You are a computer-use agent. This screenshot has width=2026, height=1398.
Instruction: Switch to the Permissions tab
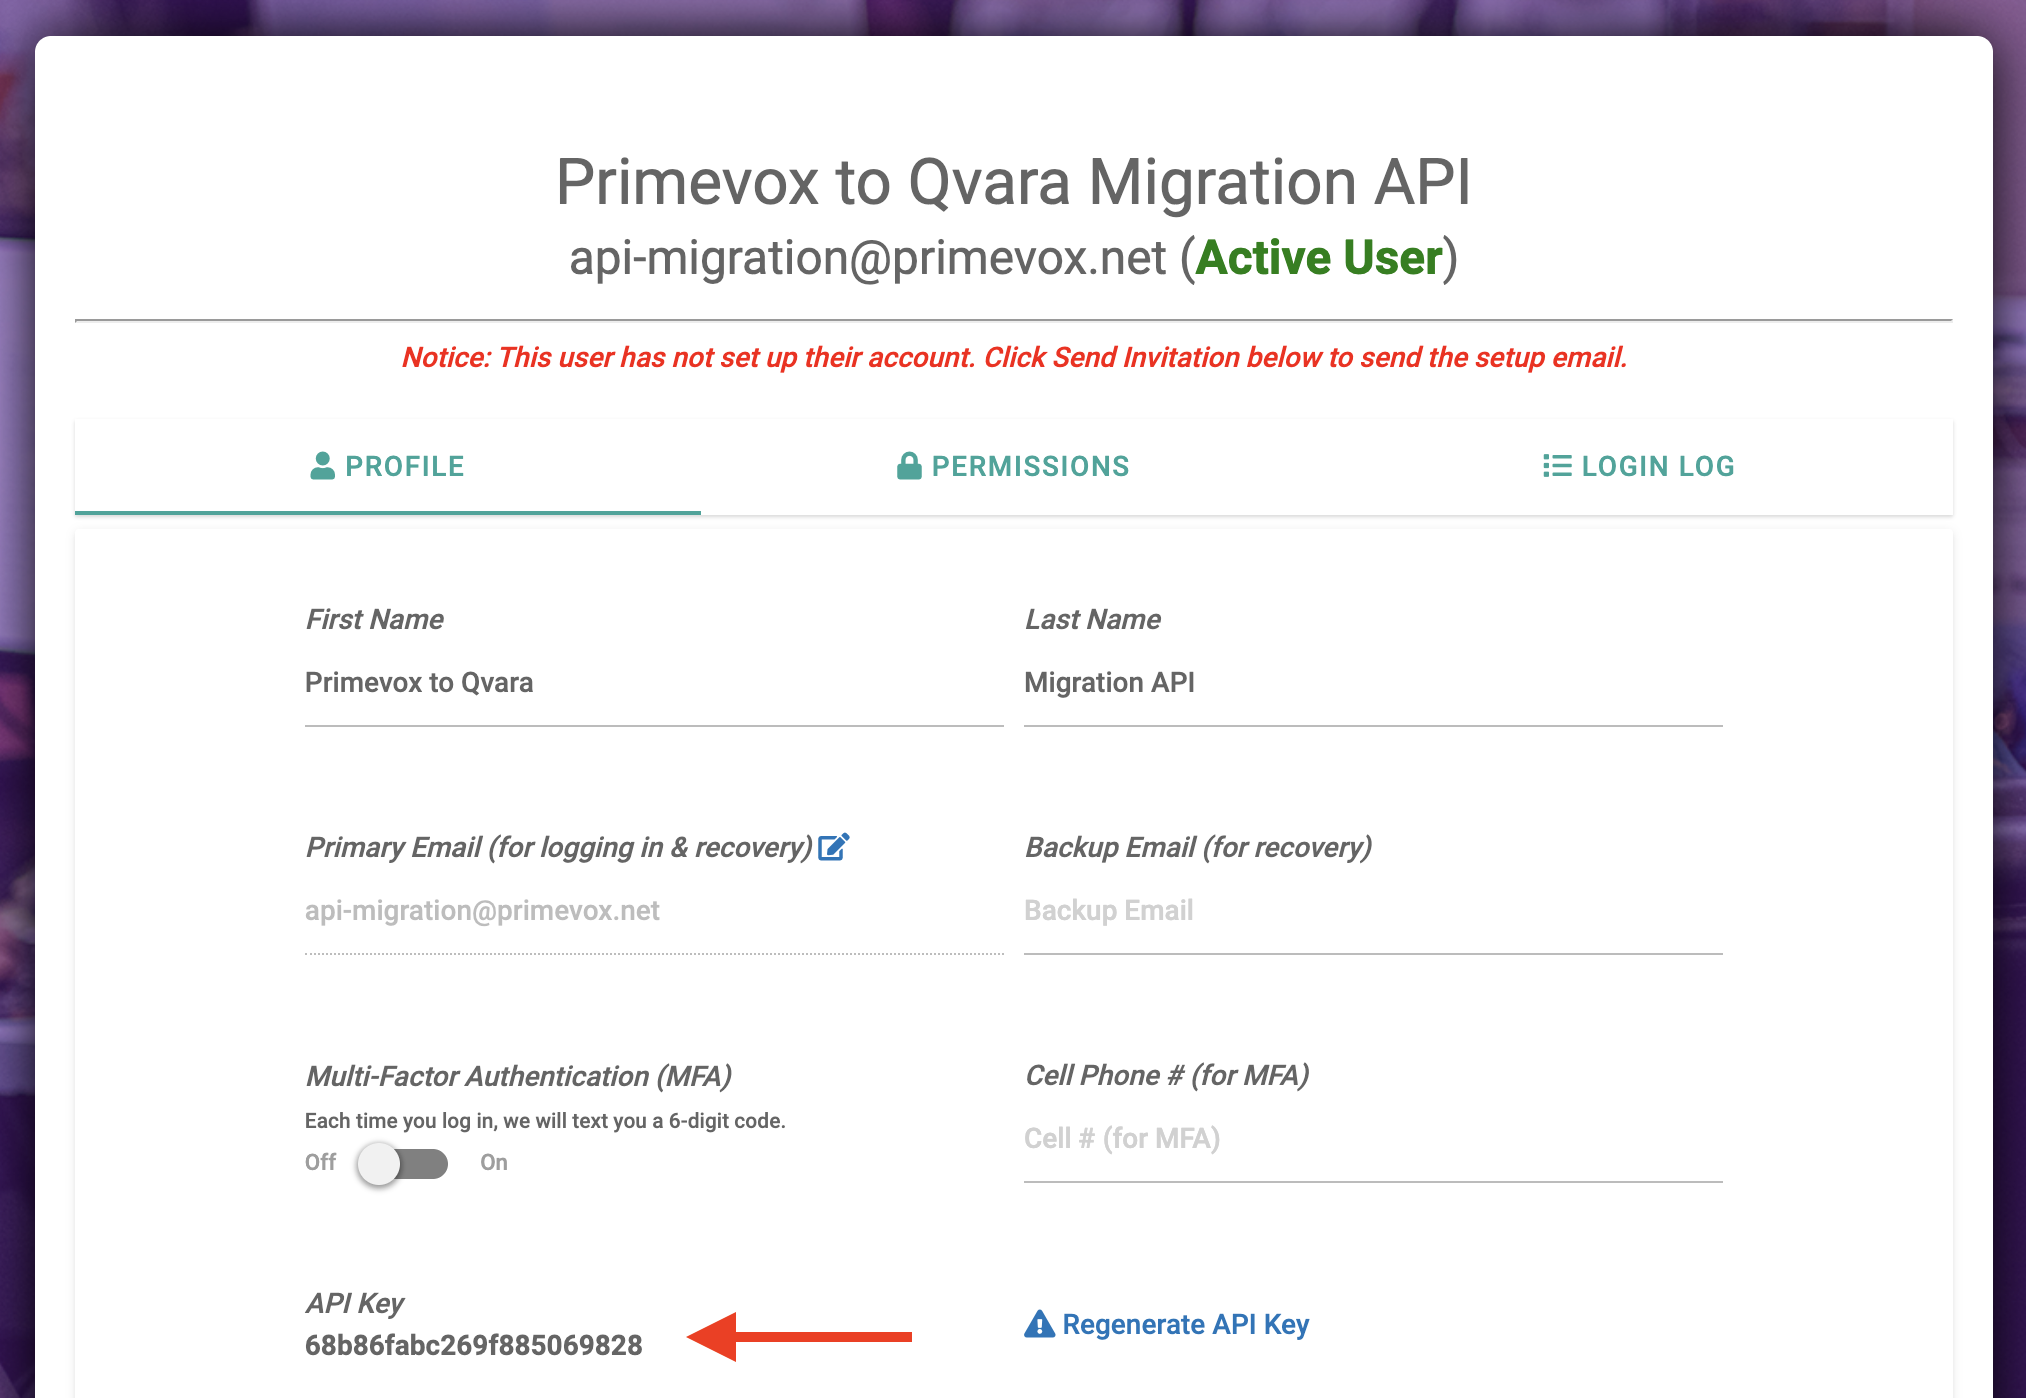coord(1013,466)
